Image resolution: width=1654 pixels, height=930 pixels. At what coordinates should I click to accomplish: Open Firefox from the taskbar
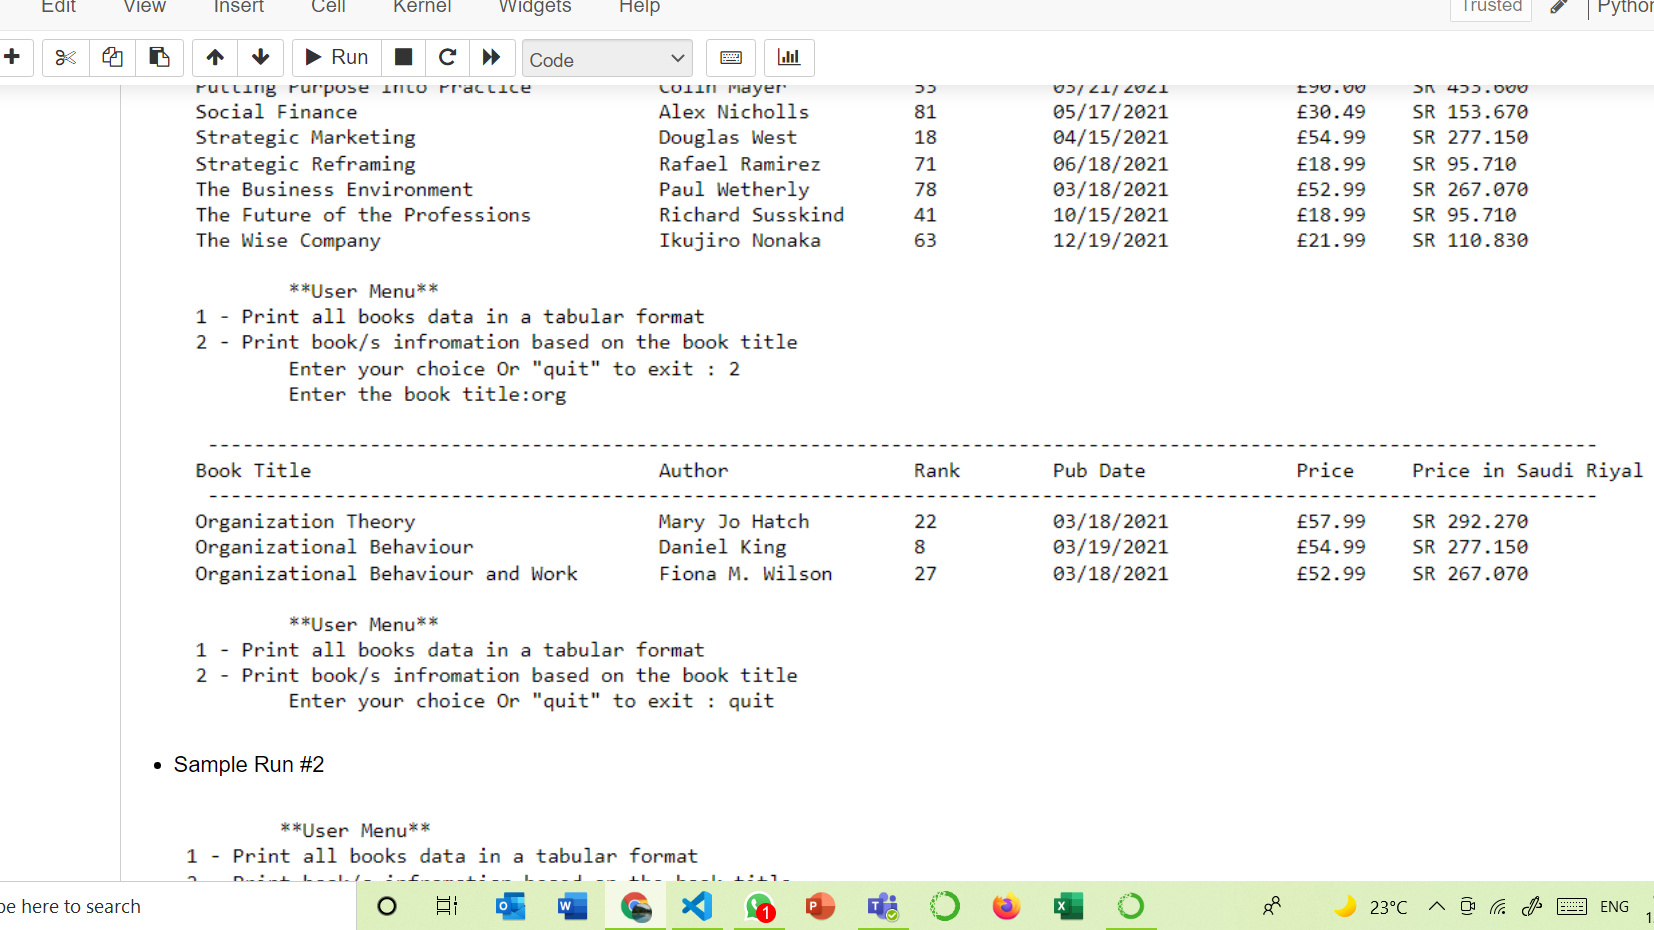1006,906
